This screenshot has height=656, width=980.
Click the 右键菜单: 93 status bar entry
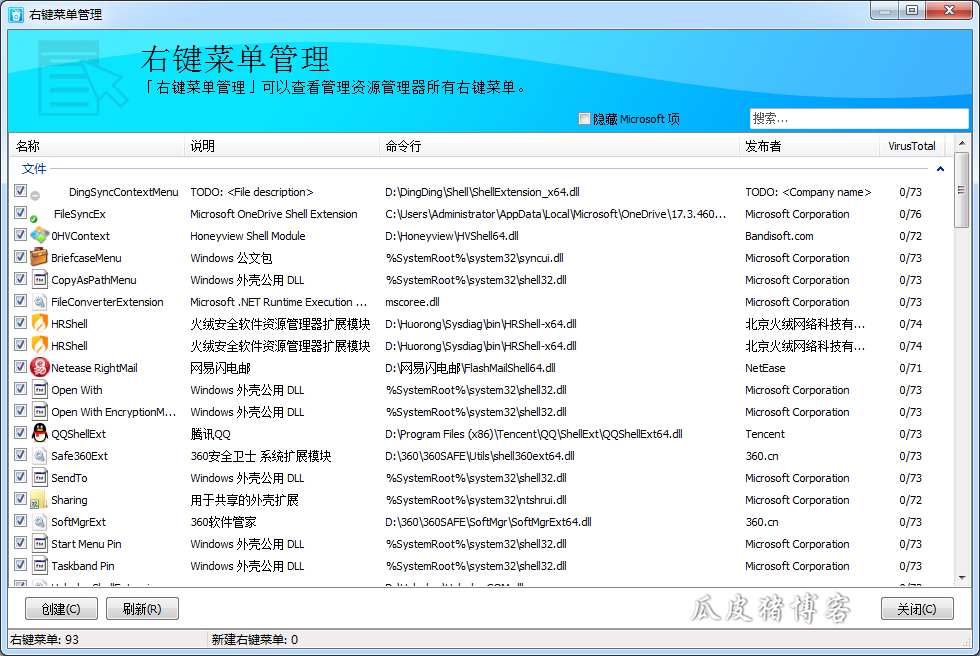45,640
